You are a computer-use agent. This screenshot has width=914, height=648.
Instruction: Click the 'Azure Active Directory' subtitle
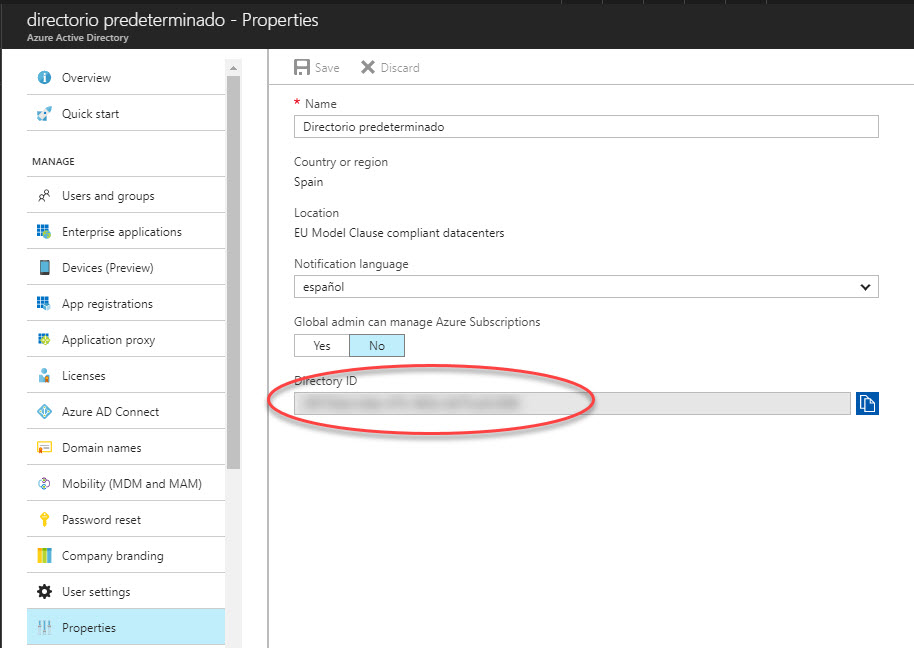(x=78, y=37)
